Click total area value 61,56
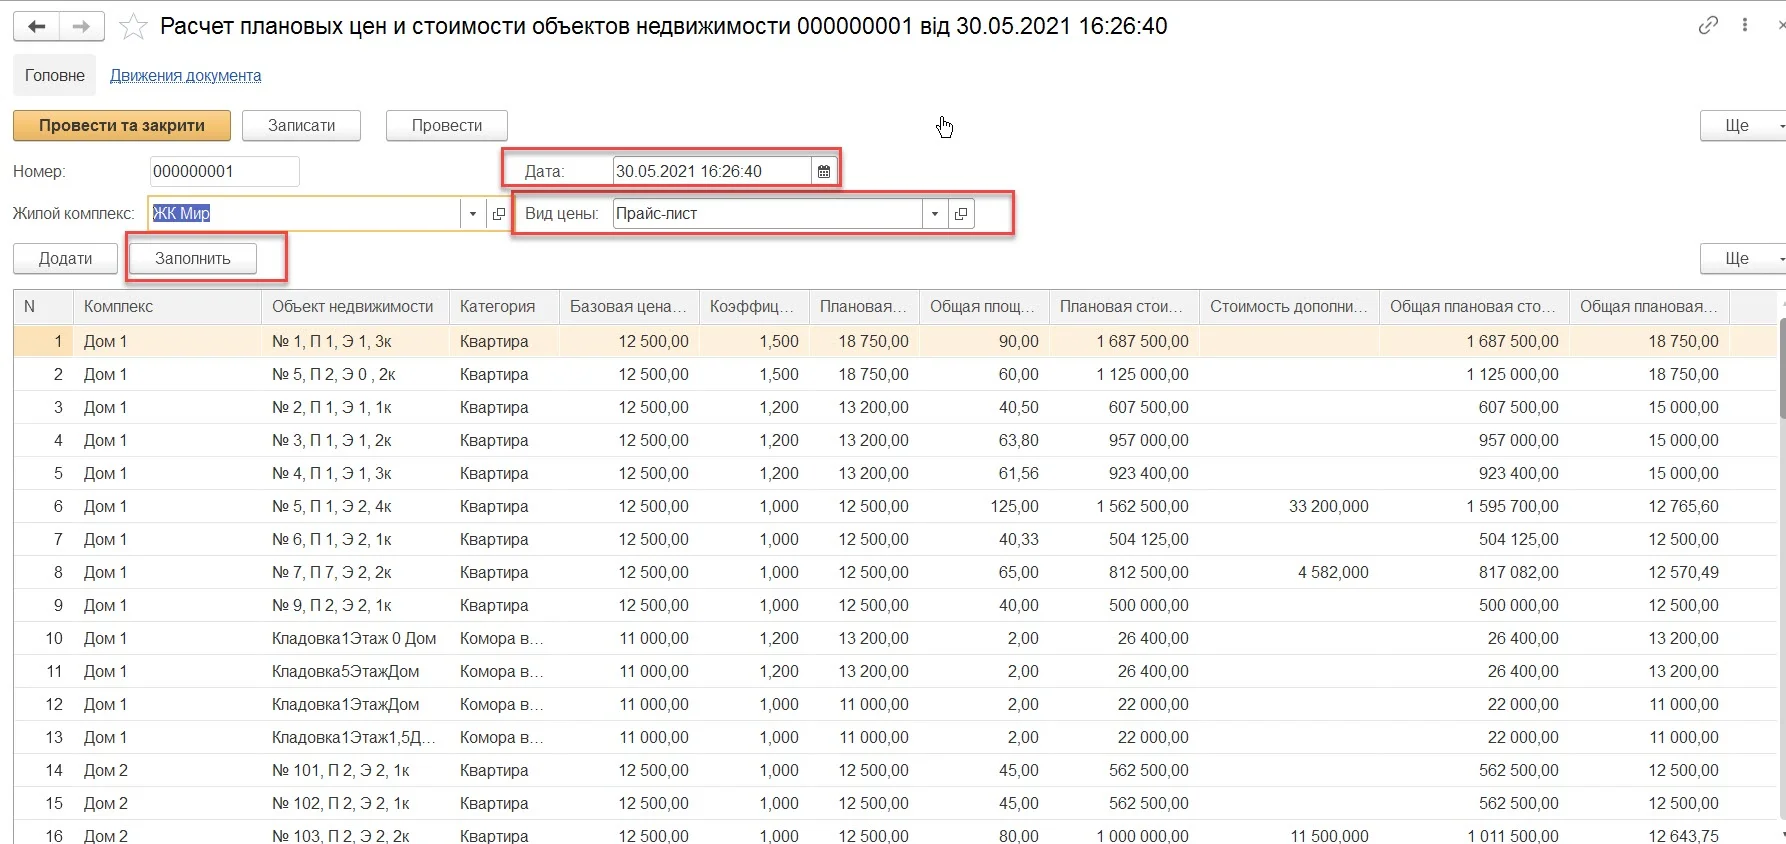Screen dimensions: 1786x844 tap(1018, 473)
